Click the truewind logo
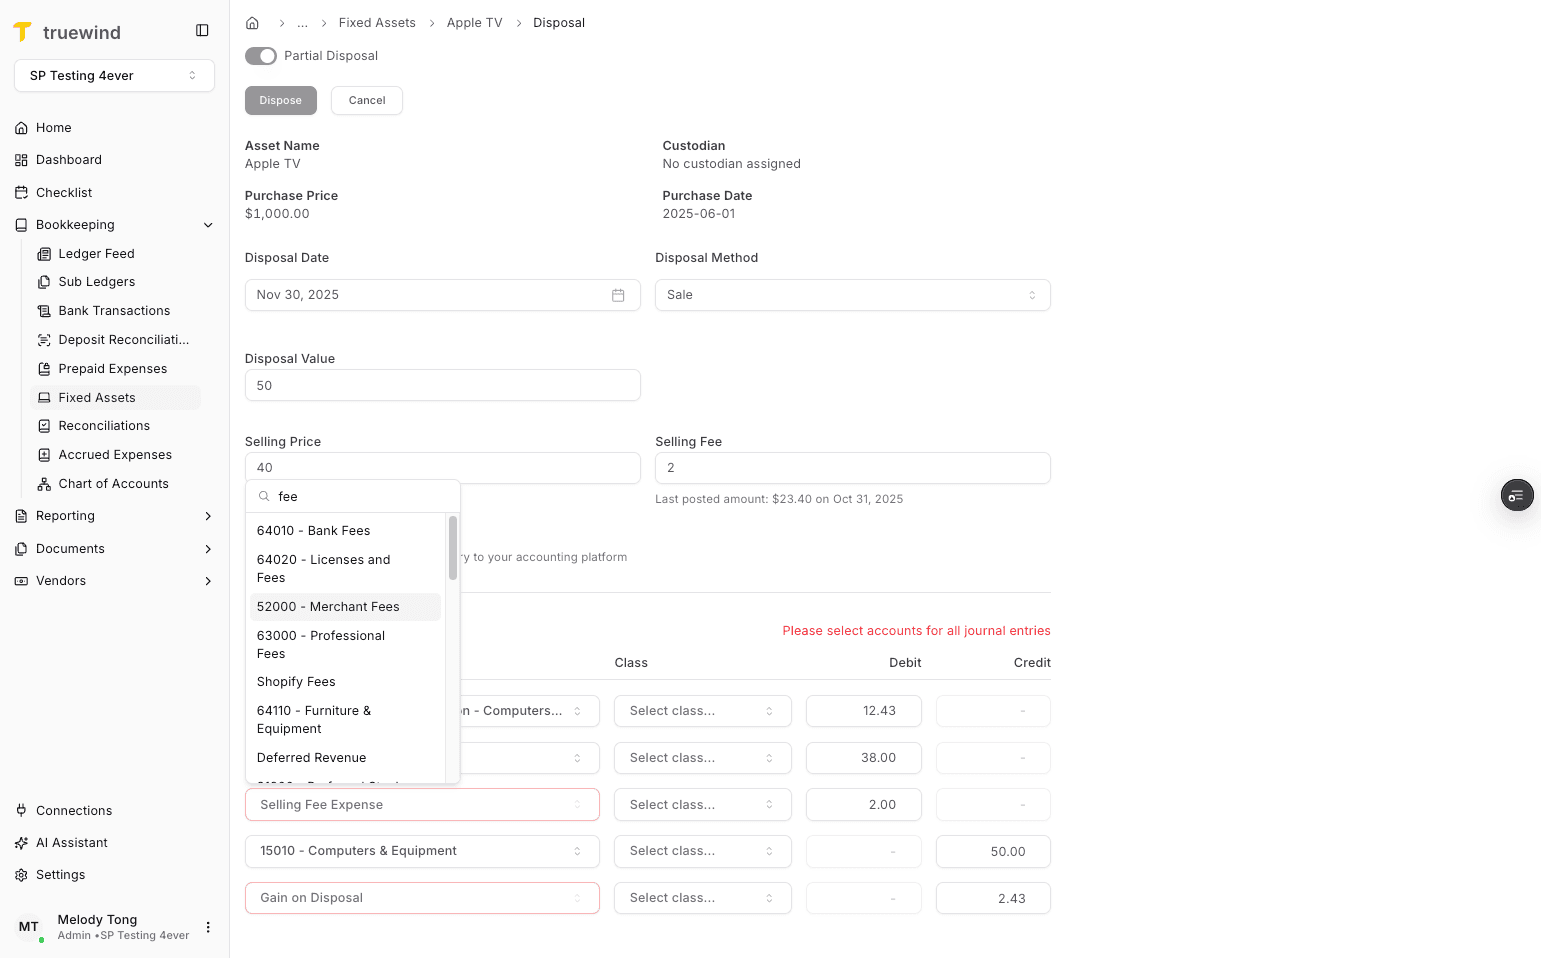 66,31
